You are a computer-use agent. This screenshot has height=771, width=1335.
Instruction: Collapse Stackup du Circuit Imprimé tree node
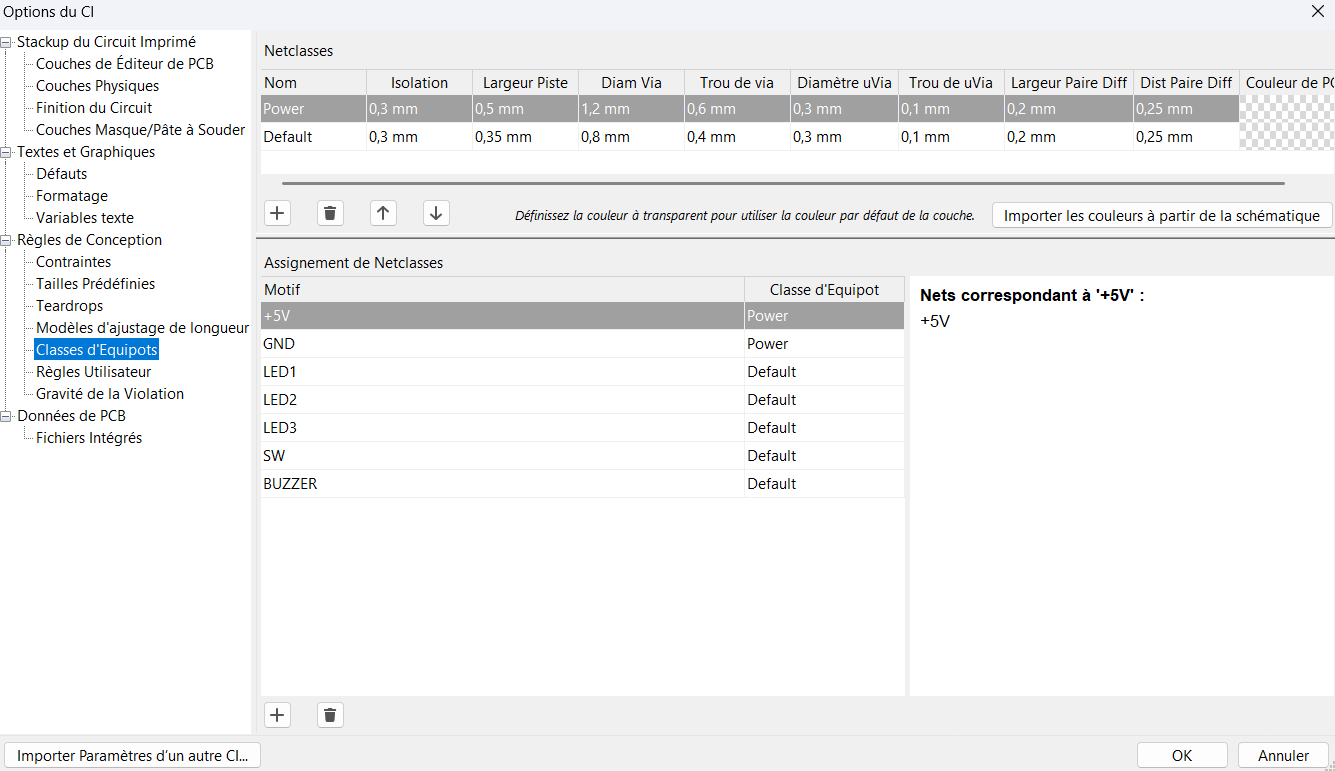tap(8, 42)
